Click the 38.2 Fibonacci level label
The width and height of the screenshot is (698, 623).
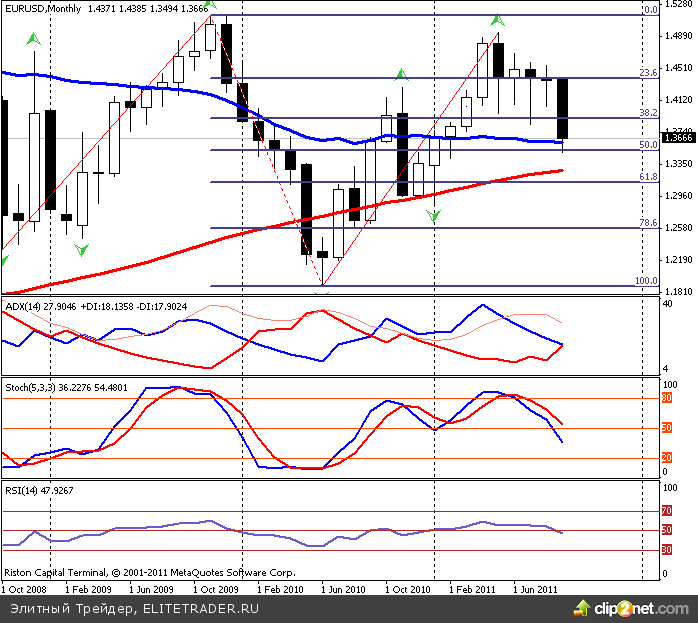tap(647, 113)
